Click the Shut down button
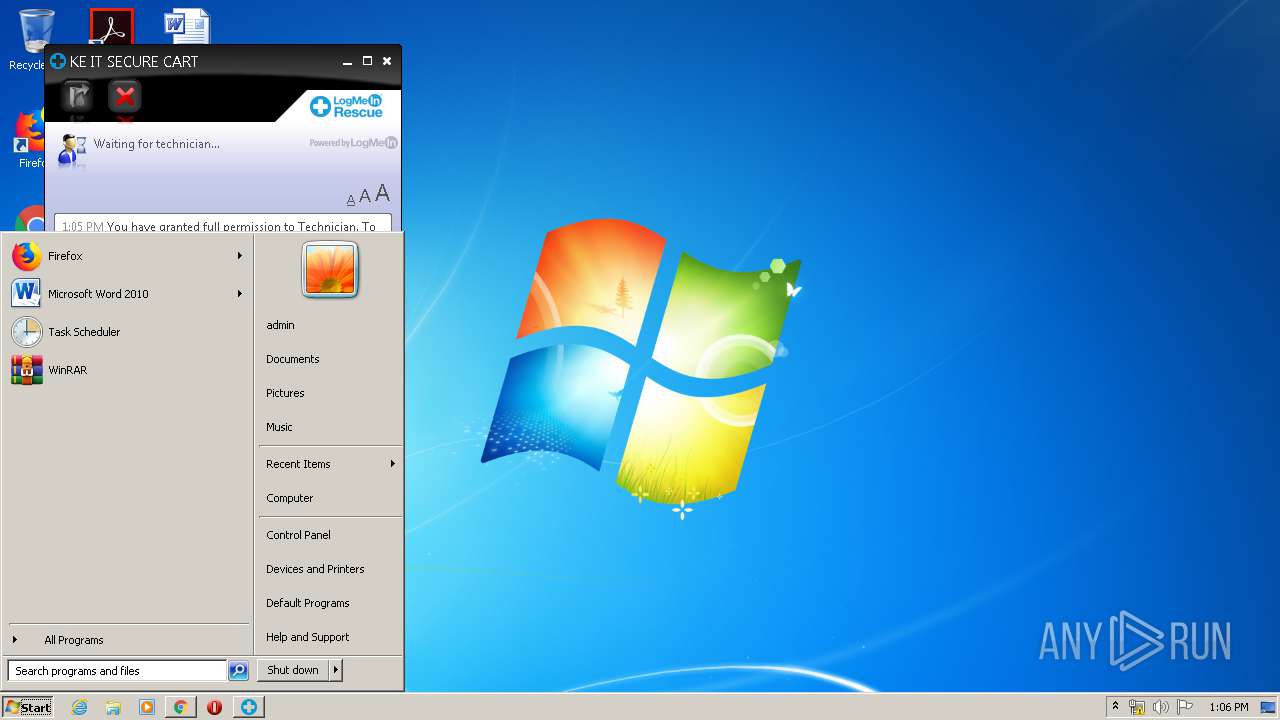The image size is (1280, 720). point(293,670)
